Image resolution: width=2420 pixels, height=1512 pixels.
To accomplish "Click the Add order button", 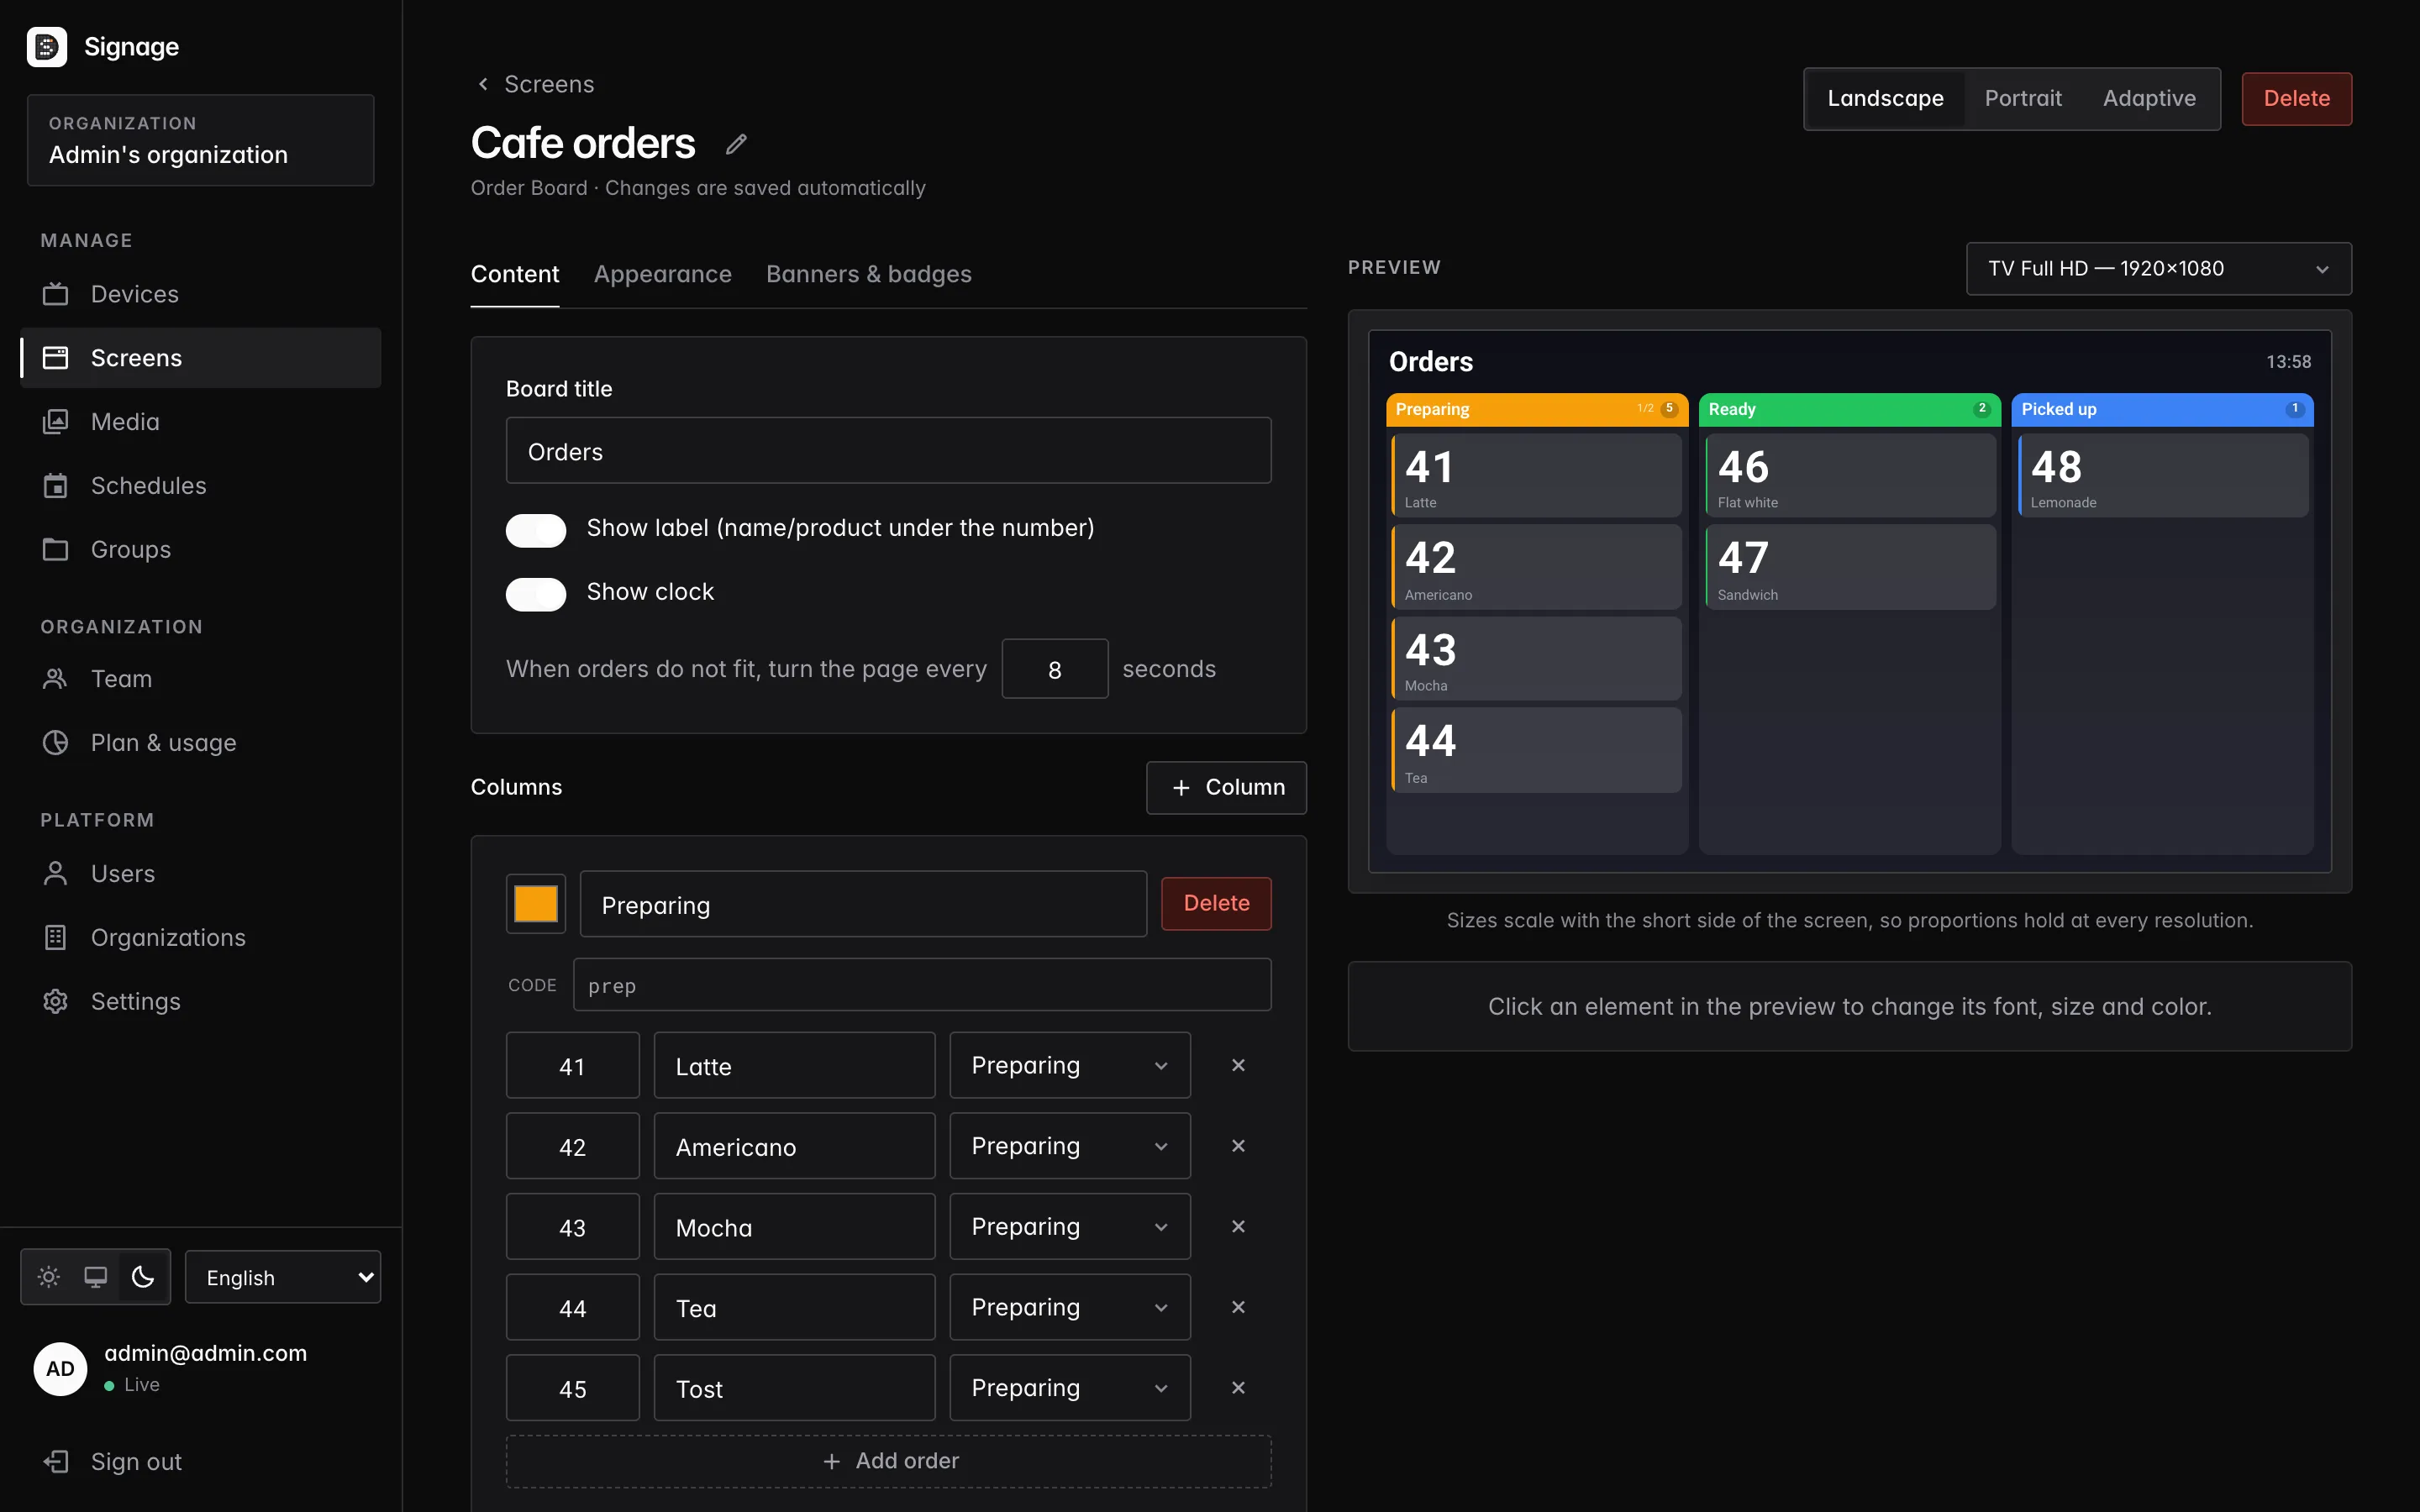I will [x=888, y=1462].
